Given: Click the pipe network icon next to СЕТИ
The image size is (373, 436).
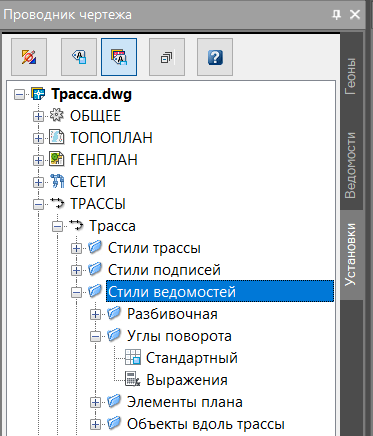Looking at the screenshot, I should (57, 181).
